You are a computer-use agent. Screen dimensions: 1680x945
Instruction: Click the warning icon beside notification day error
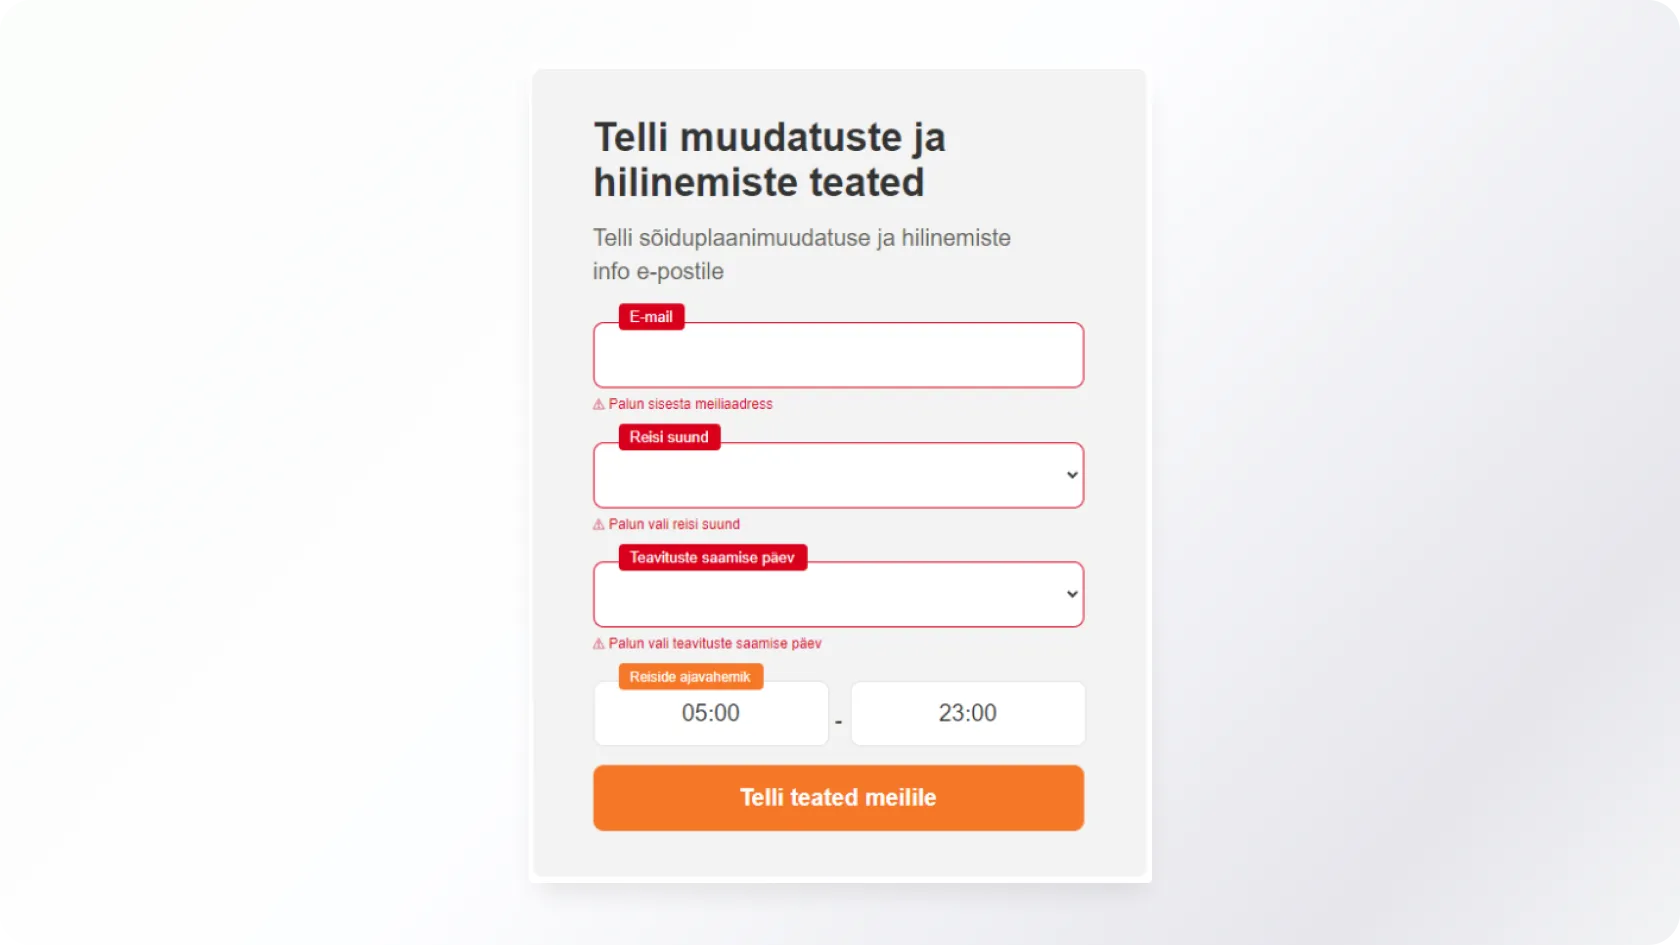pyautogui.click(x=599, y=644)
